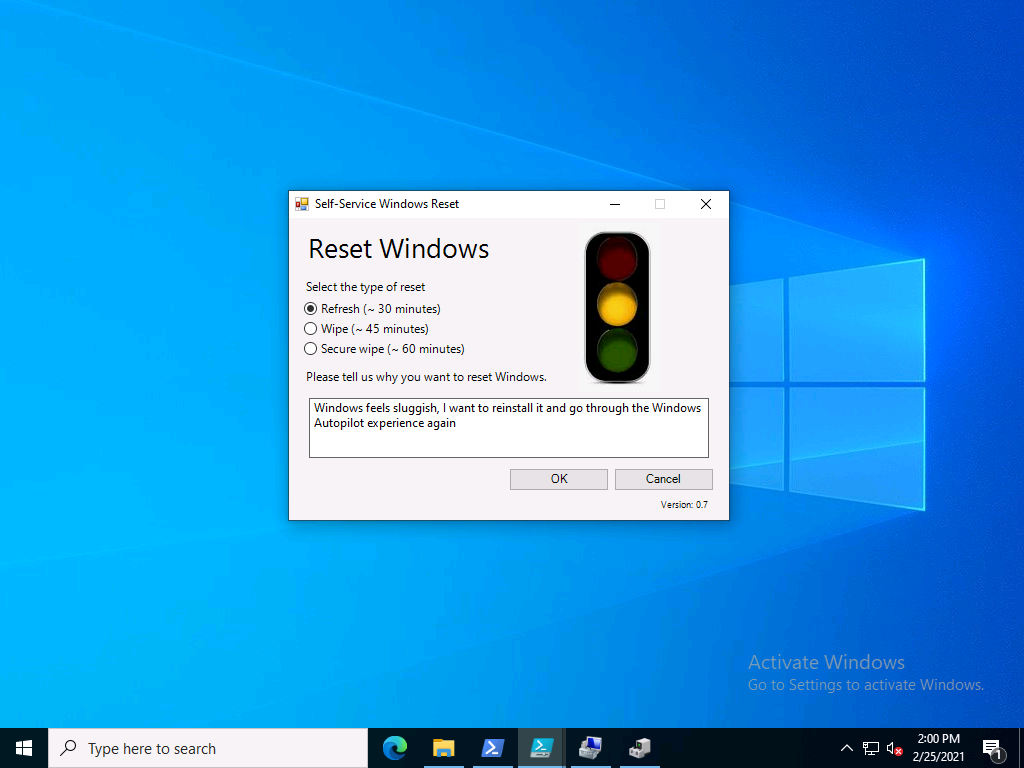
Task: Click the Type here to search box
Action: click(x=208, y=748)
